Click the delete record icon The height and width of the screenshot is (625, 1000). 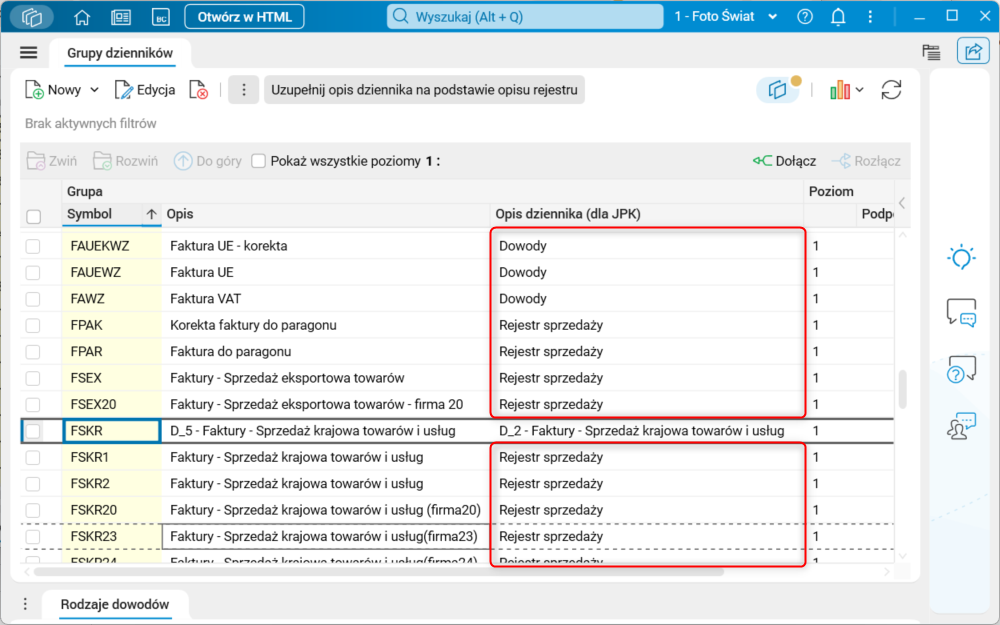(199, 90)
